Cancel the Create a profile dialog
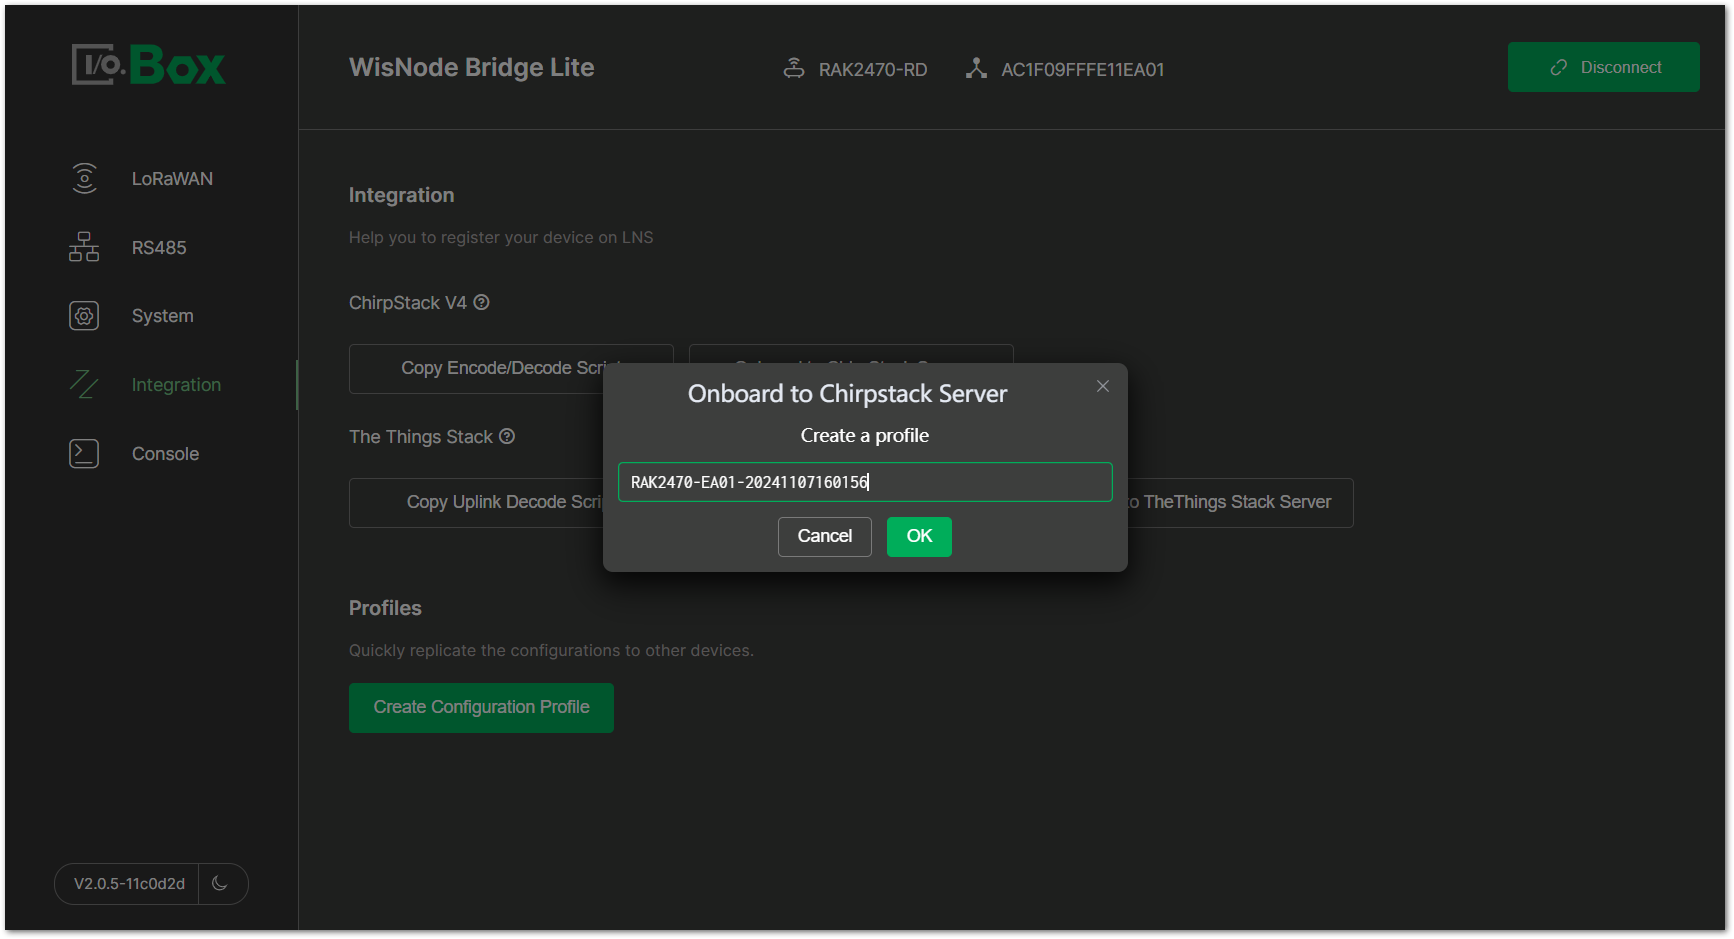Viewport: 1734px width, 939px height. [x=825, y=536]
